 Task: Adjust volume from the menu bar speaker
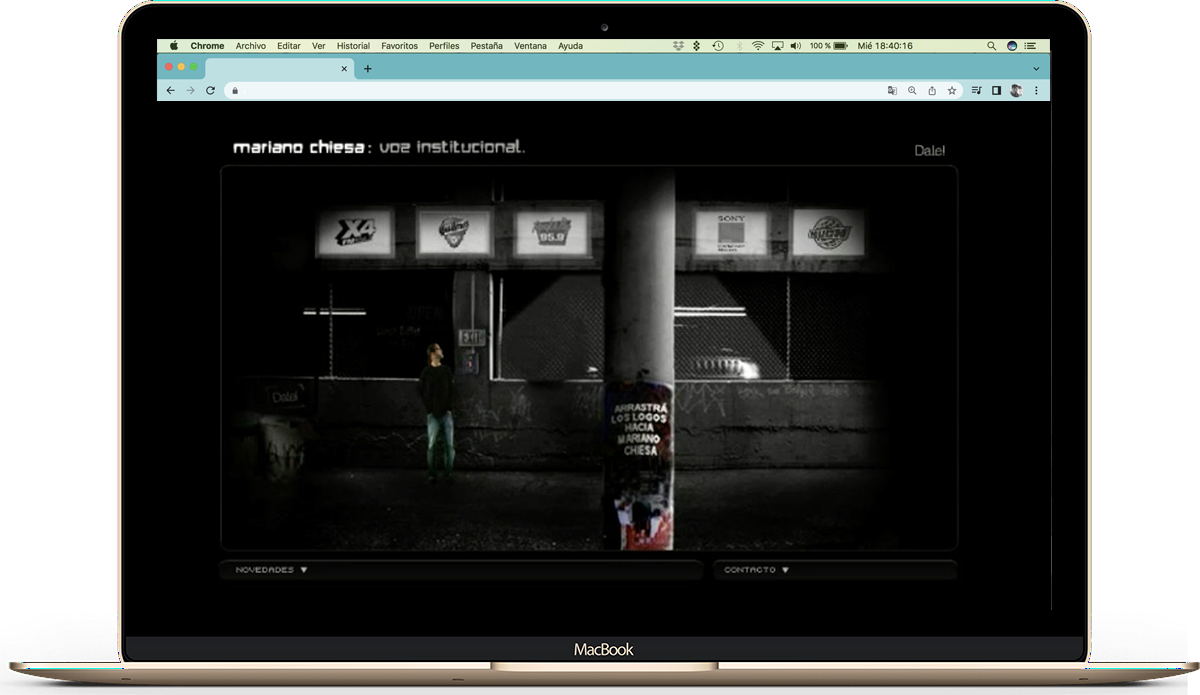(795, 46)
